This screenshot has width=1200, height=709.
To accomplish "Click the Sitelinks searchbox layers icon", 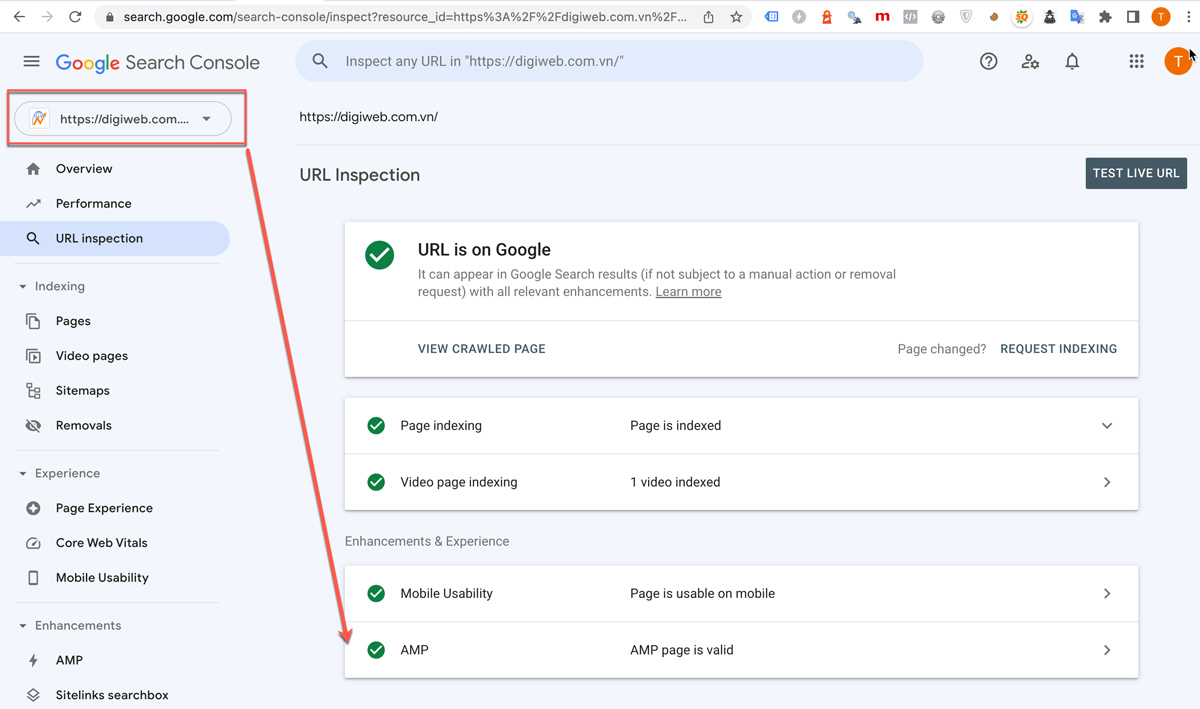I will click(33, 695).
